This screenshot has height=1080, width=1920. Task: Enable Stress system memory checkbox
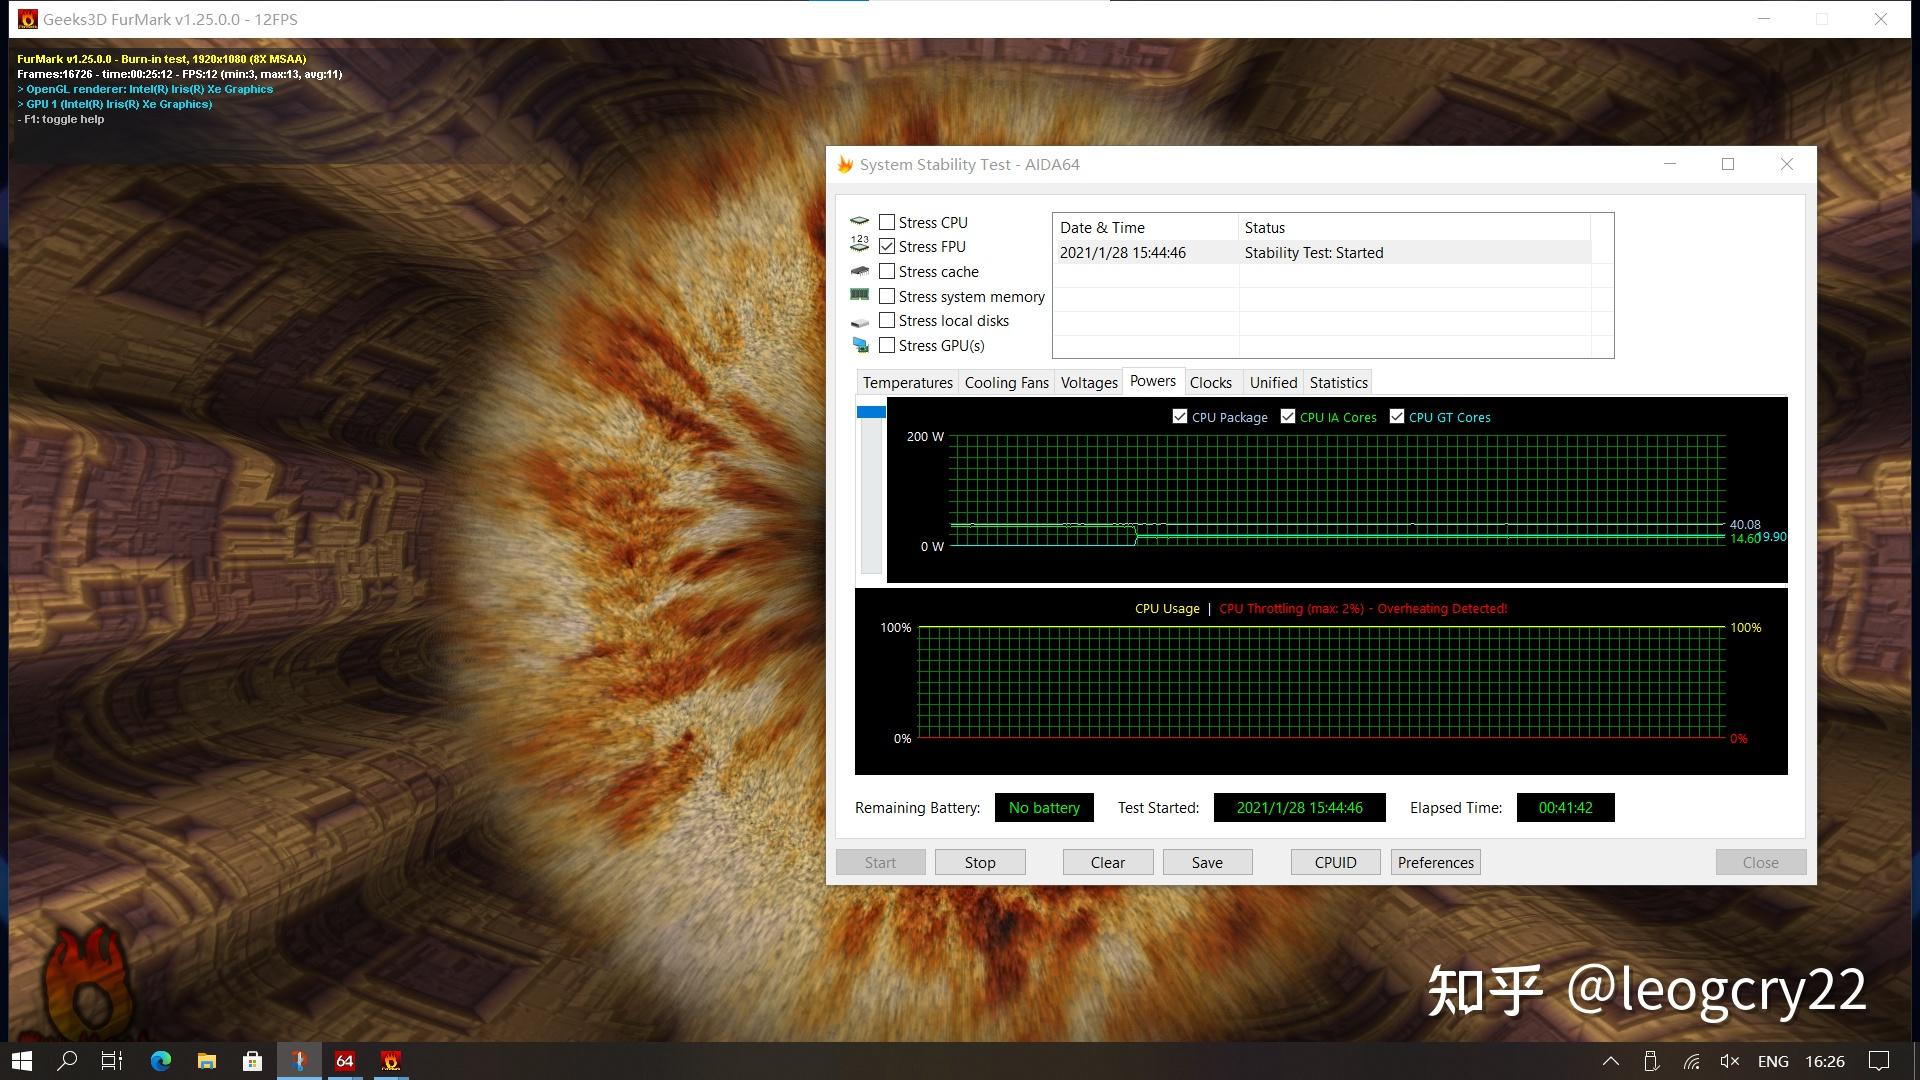point(887,296)
